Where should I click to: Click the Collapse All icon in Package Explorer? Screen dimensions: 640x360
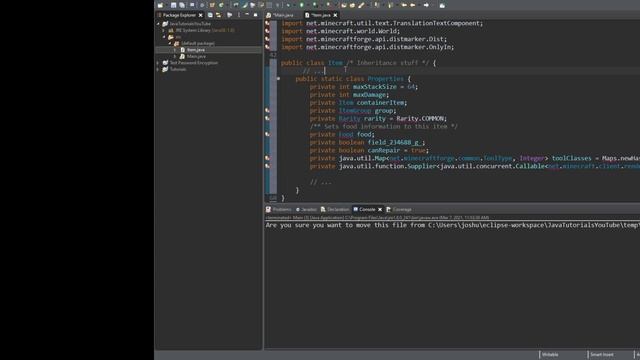[x=210, y=15]
